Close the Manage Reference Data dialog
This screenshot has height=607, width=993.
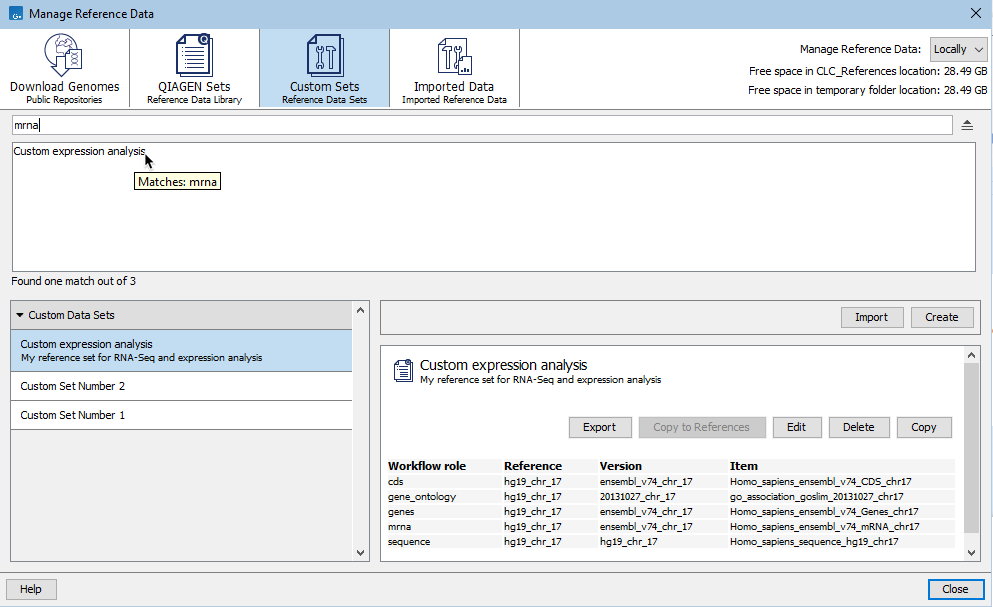point(955,589)
